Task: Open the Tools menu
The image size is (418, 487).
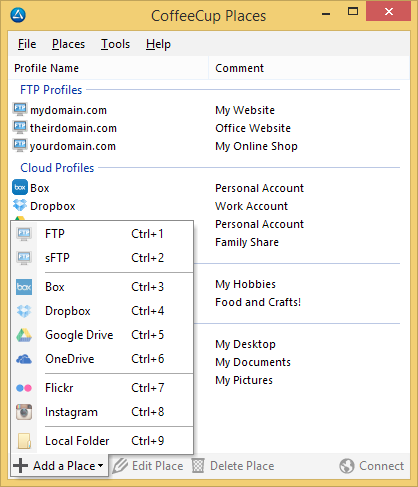Action: (115, 44)
